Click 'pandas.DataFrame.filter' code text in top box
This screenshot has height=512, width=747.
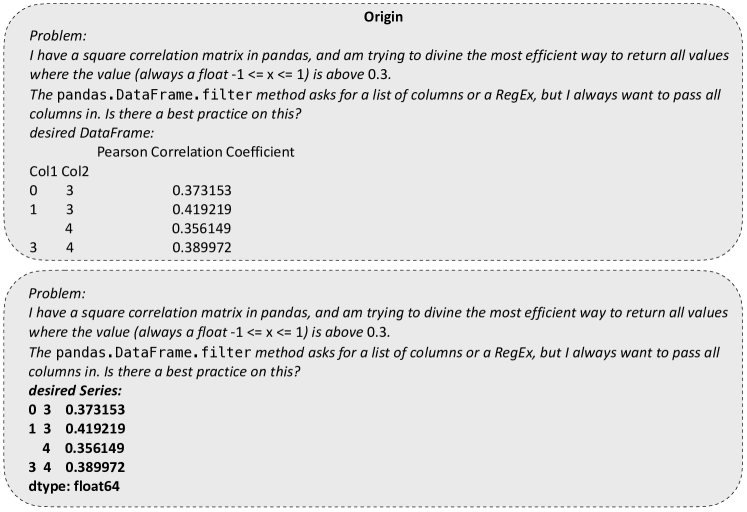tap(154, 95)
